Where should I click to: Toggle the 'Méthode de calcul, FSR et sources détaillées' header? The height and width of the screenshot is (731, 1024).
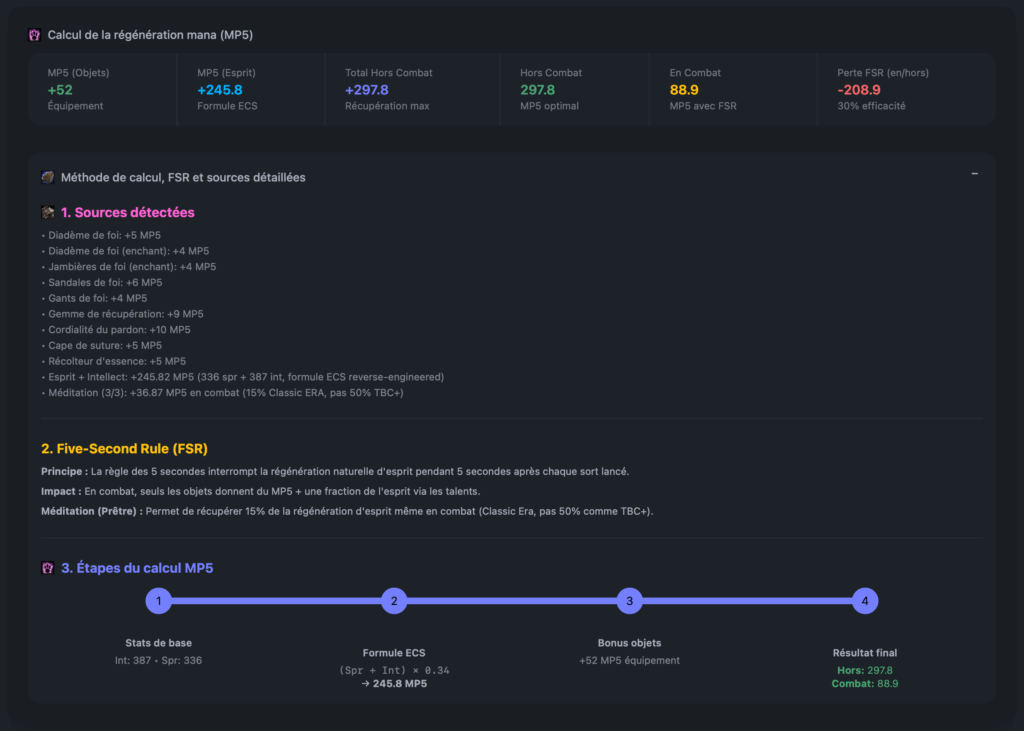pyautogui.click(x=183, y=177)
